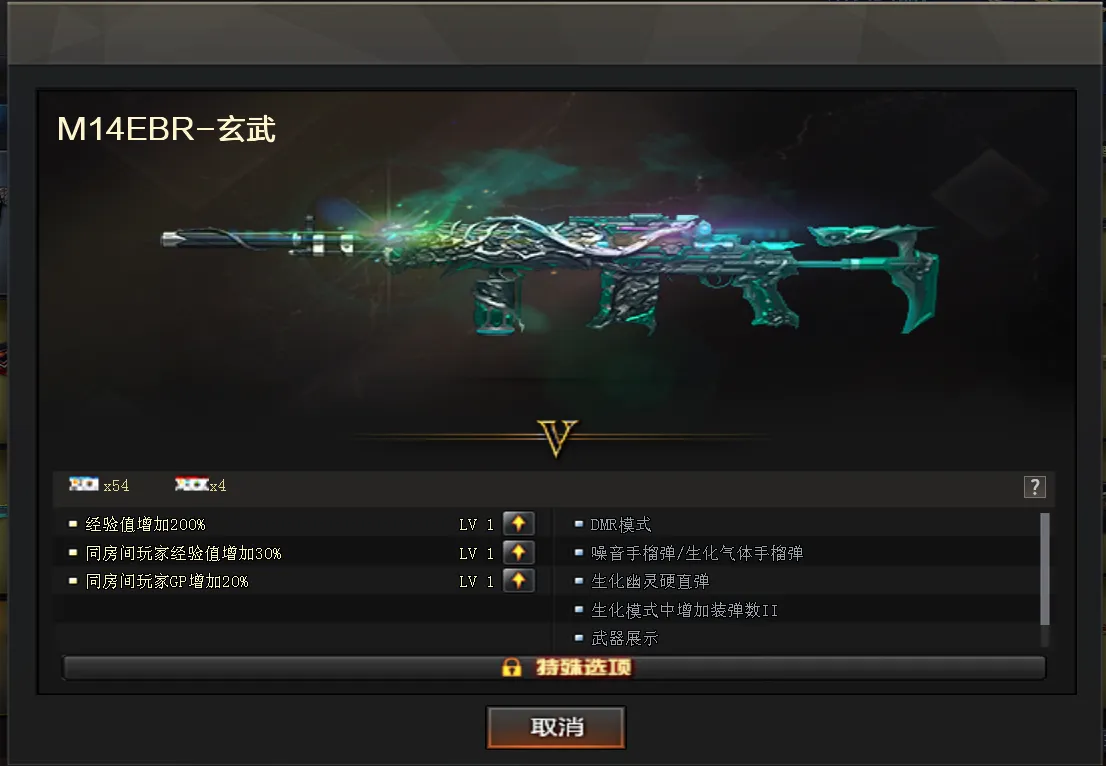
Task: Select the DMR模式 feature entry
Action: 620,524
